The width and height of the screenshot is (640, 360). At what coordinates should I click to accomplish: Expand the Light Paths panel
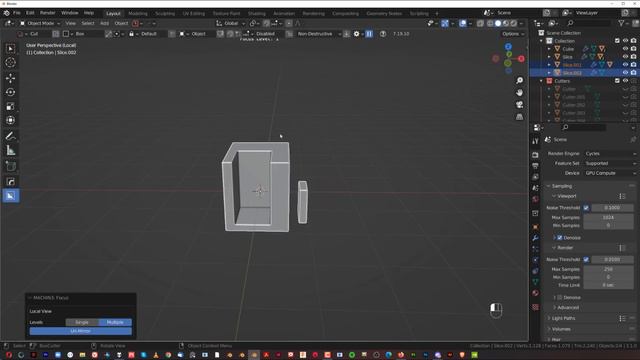(563, 318)
